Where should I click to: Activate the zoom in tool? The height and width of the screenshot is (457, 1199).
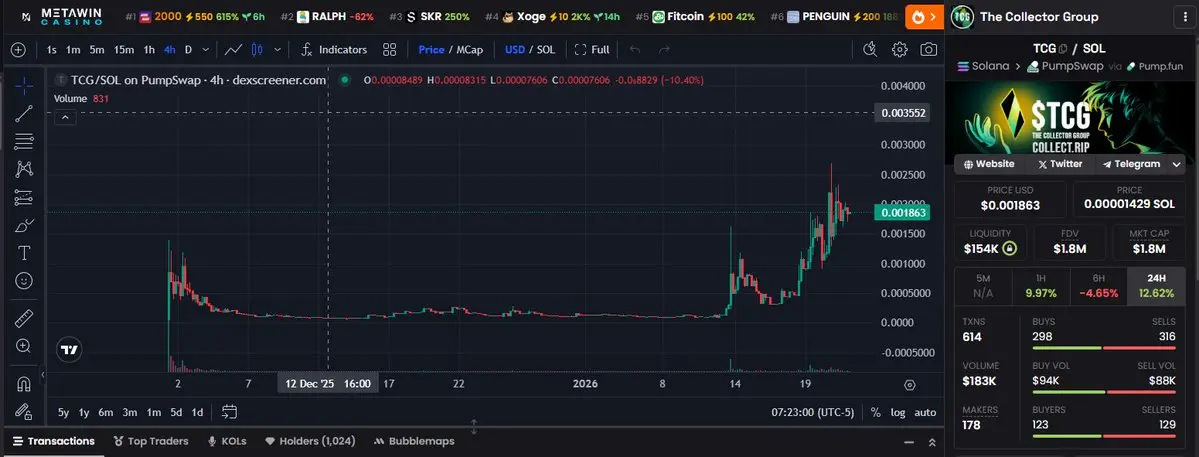click(x=24, y=346)
